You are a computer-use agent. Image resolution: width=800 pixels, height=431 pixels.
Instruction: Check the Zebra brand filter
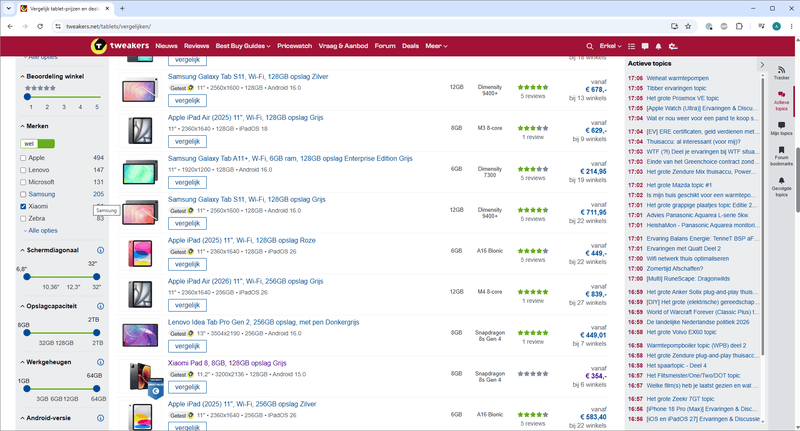[x=23, y=218]
